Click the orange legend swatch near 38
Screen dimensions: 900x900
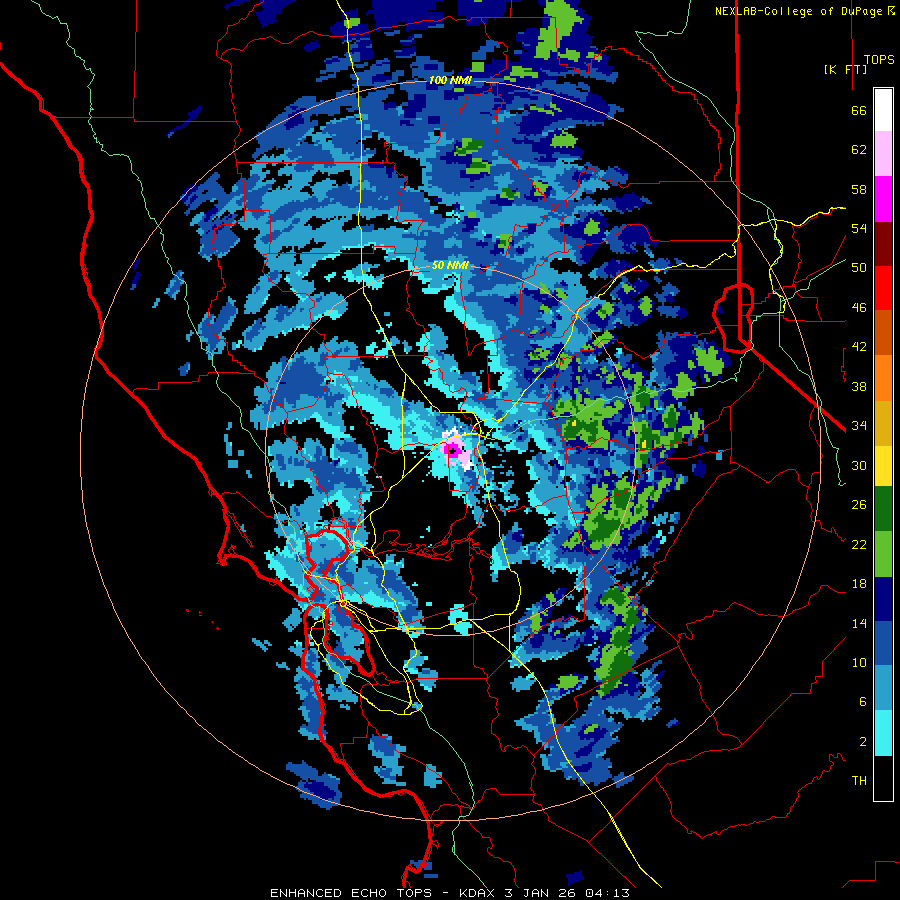pyautogui.click(x=883, y=377)
